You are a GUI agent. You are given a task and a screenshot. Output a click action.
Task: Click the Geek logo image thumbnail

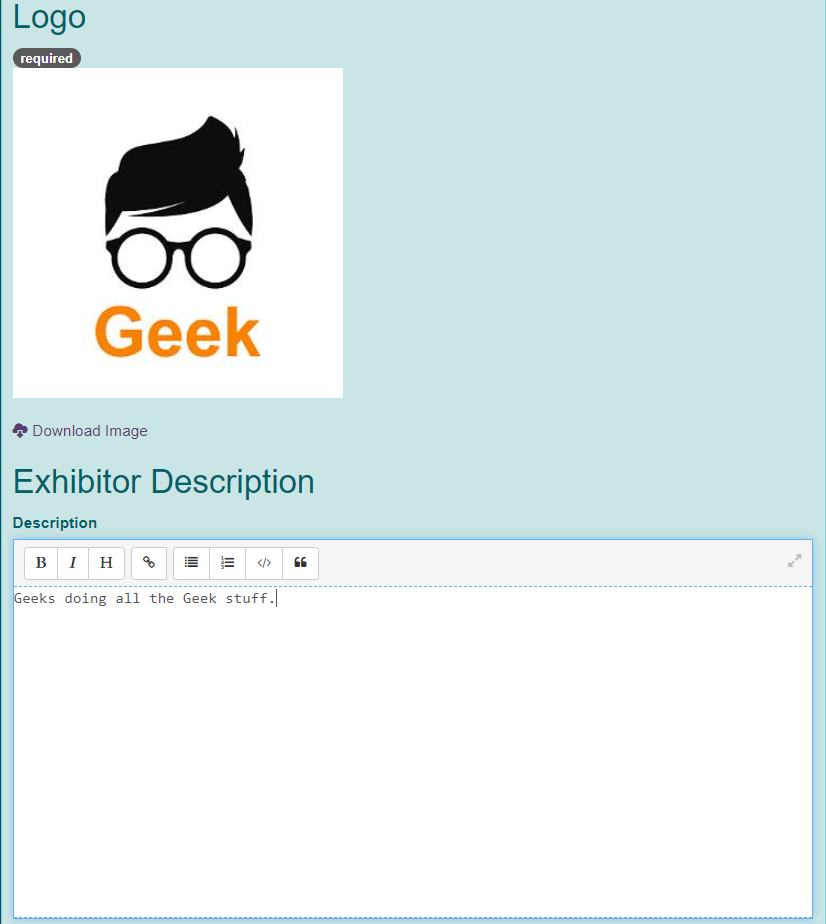click(178, 233)
